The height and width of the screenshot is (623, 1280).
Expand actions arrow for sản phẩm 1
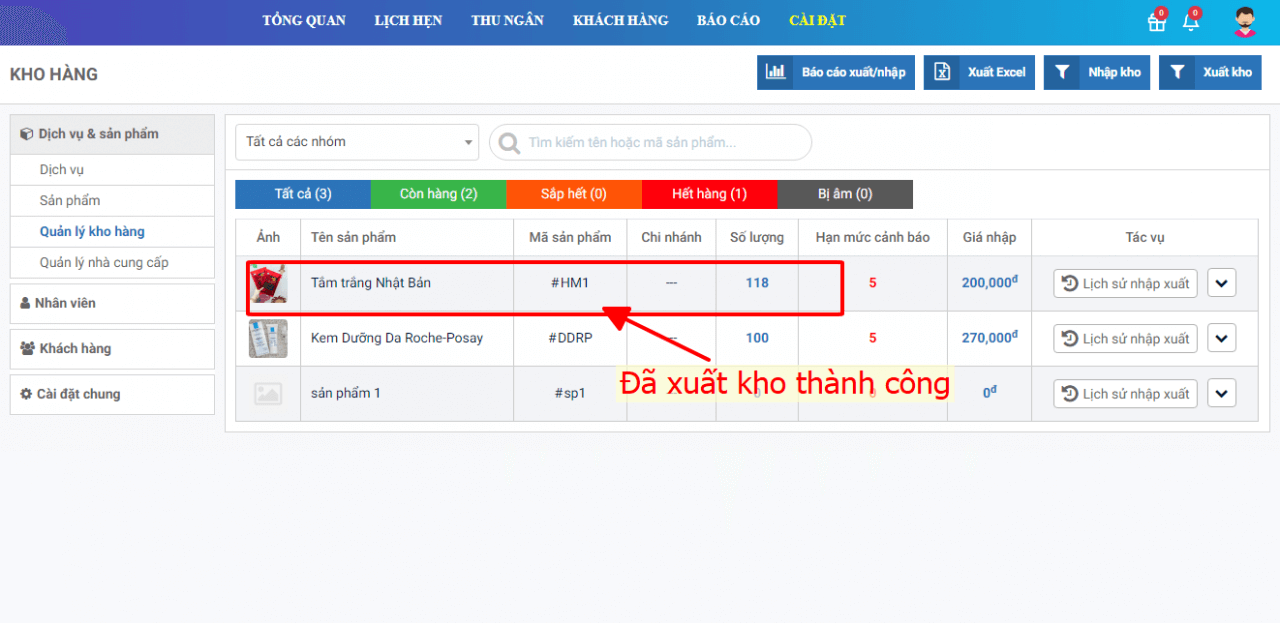click(1221, 393)
